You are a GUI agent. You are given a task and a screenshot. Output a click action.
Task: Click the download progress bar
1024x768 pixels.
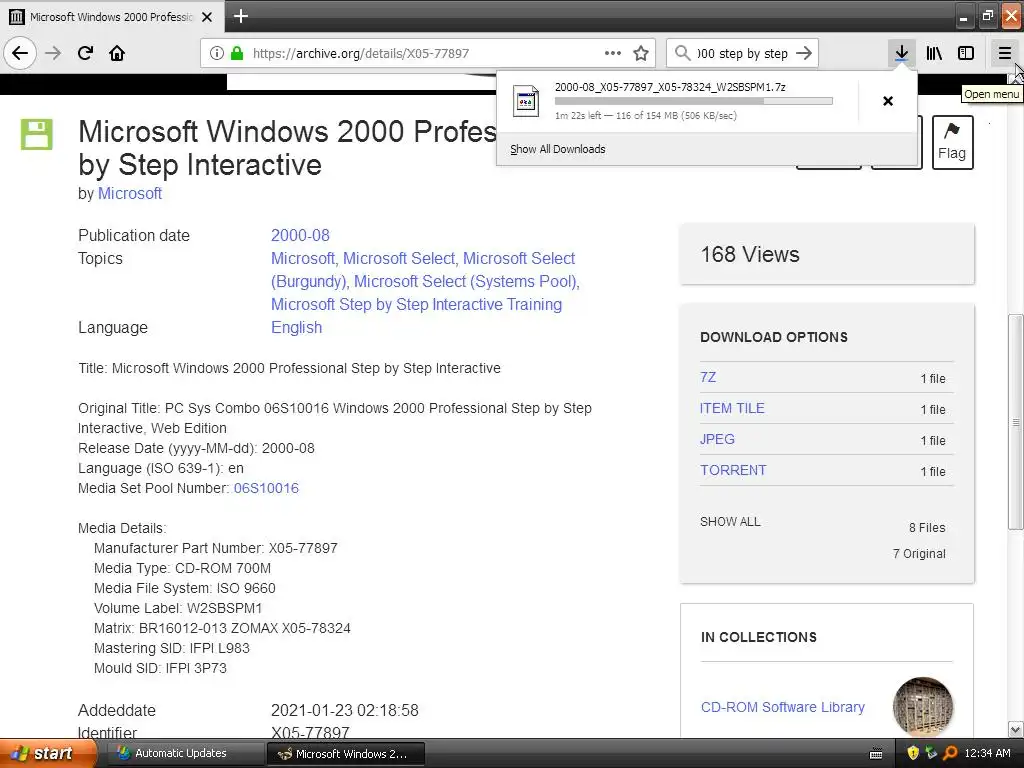tap(694, 101)
